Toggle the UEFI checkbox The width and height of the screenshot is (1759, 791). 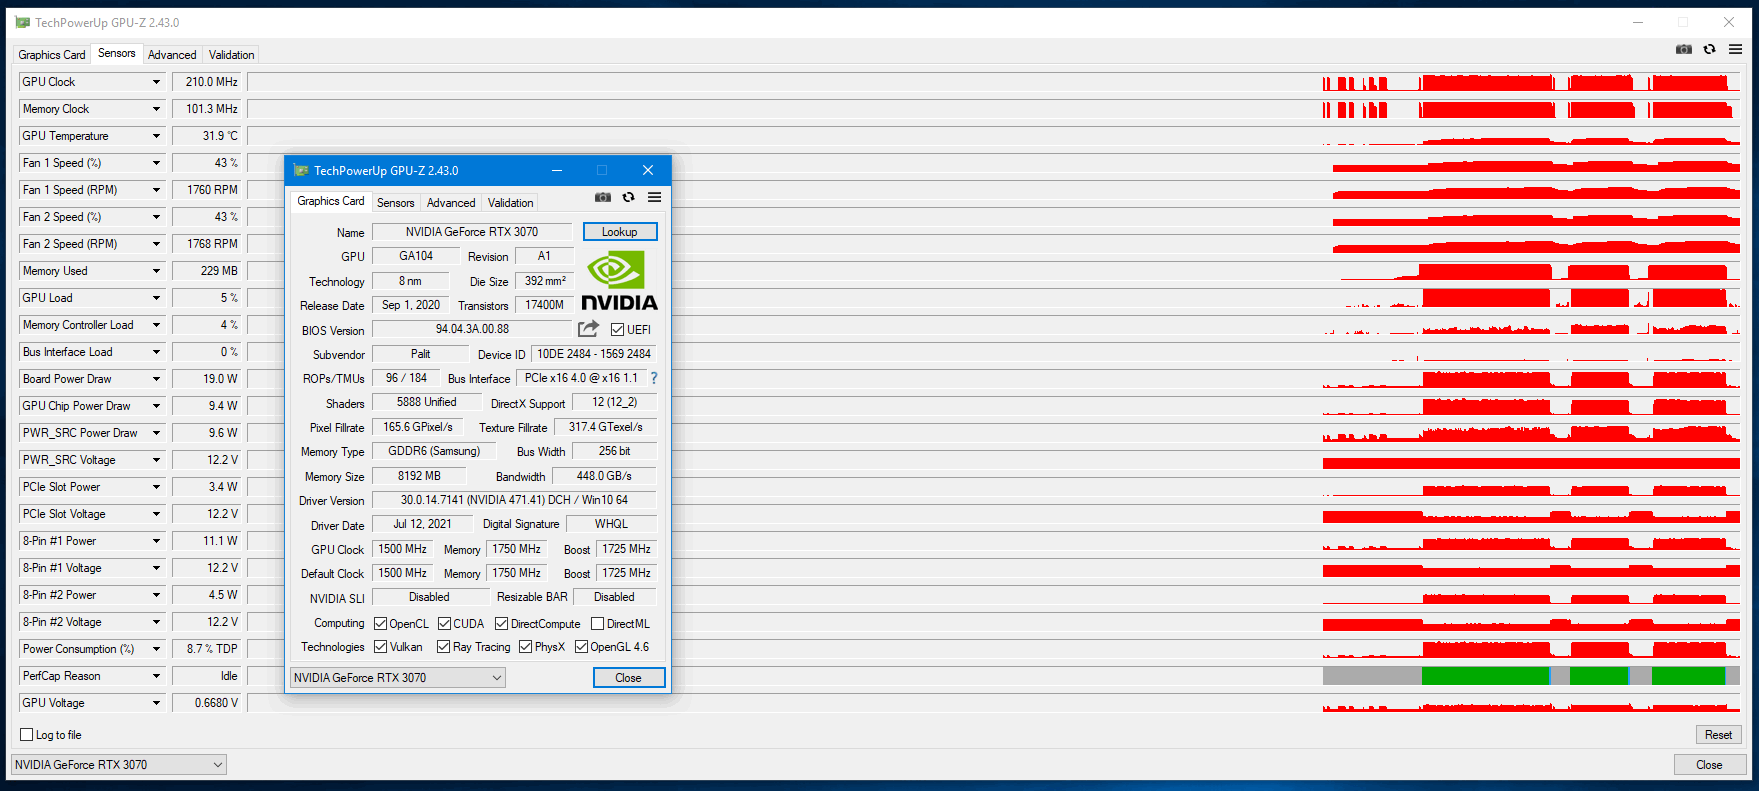[x=617, y=330]
